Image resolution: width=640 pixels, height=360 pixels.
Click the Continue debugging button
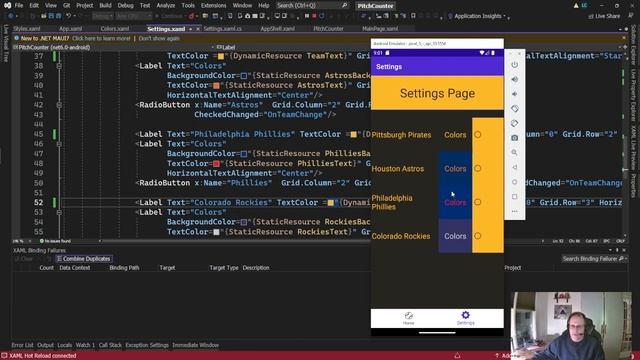point(169,16)
